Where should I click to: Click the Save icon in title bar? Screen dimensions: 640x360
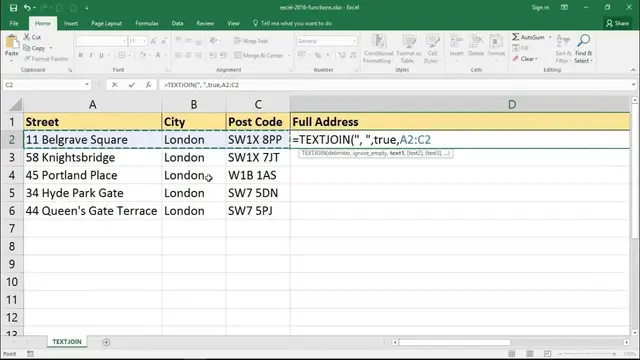13,8
